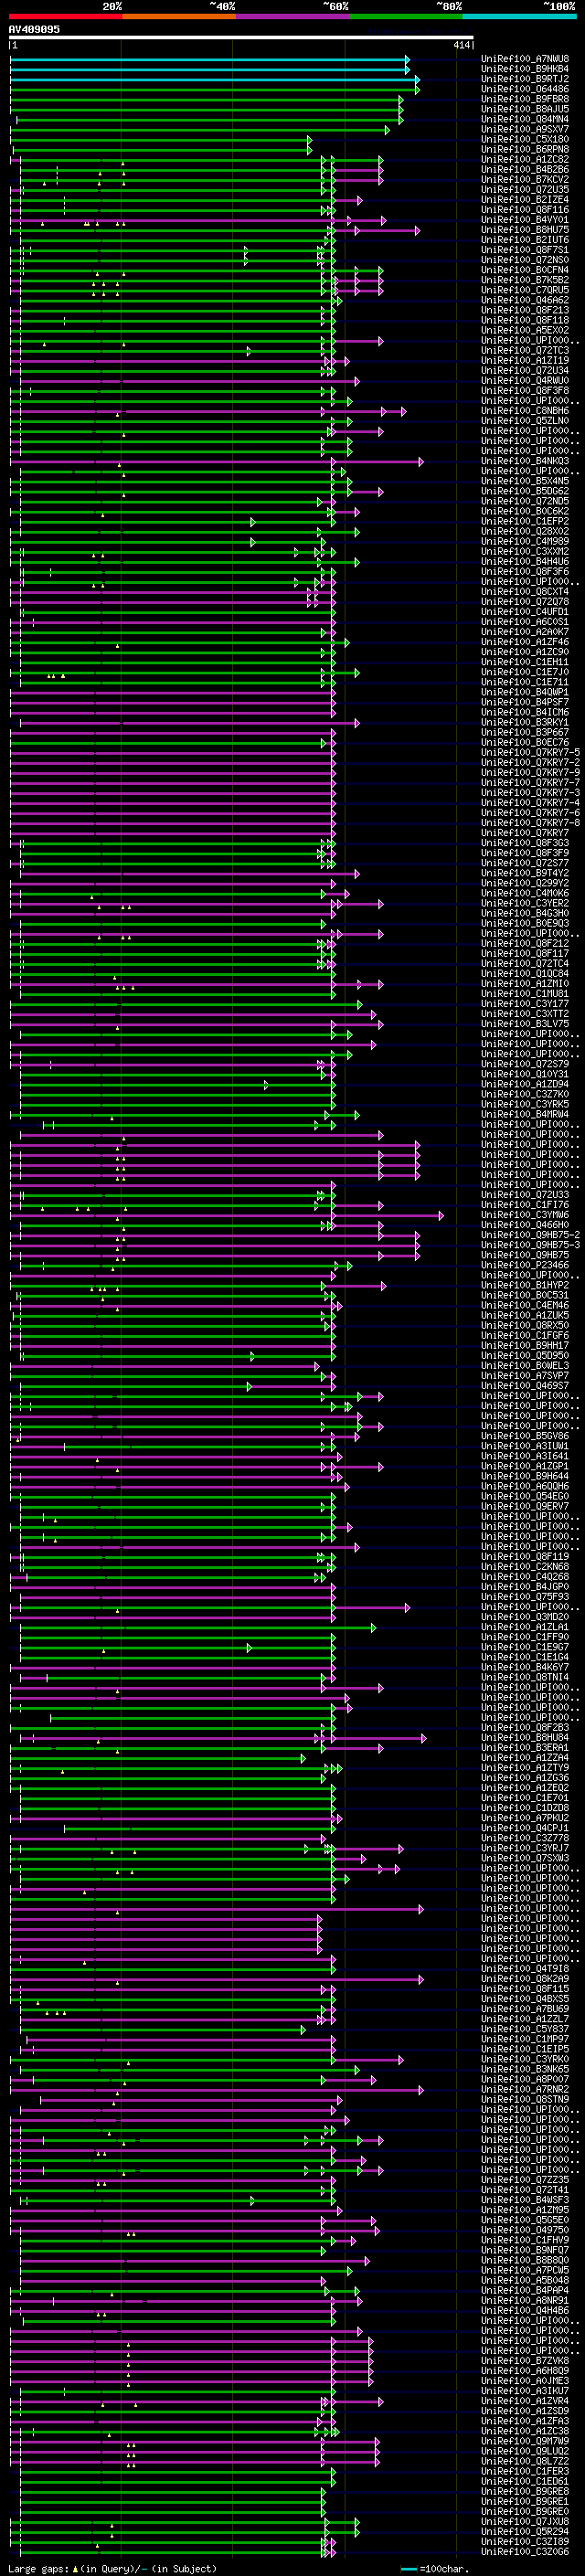
Task: Click the green ~80% identity legend segment
Action: coord(406,16)
